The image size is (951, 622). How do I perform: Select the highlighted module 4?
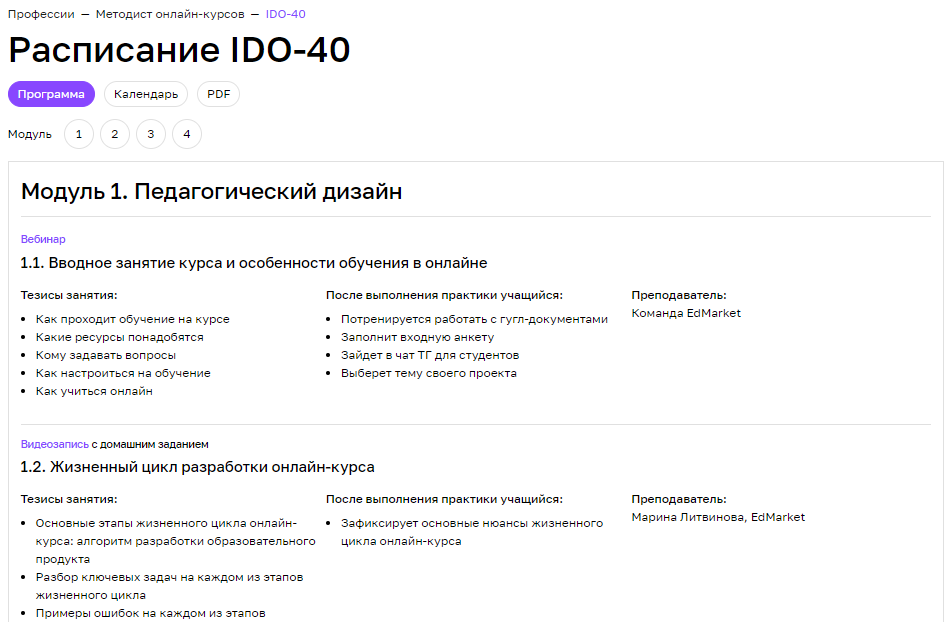pos(187,133)
